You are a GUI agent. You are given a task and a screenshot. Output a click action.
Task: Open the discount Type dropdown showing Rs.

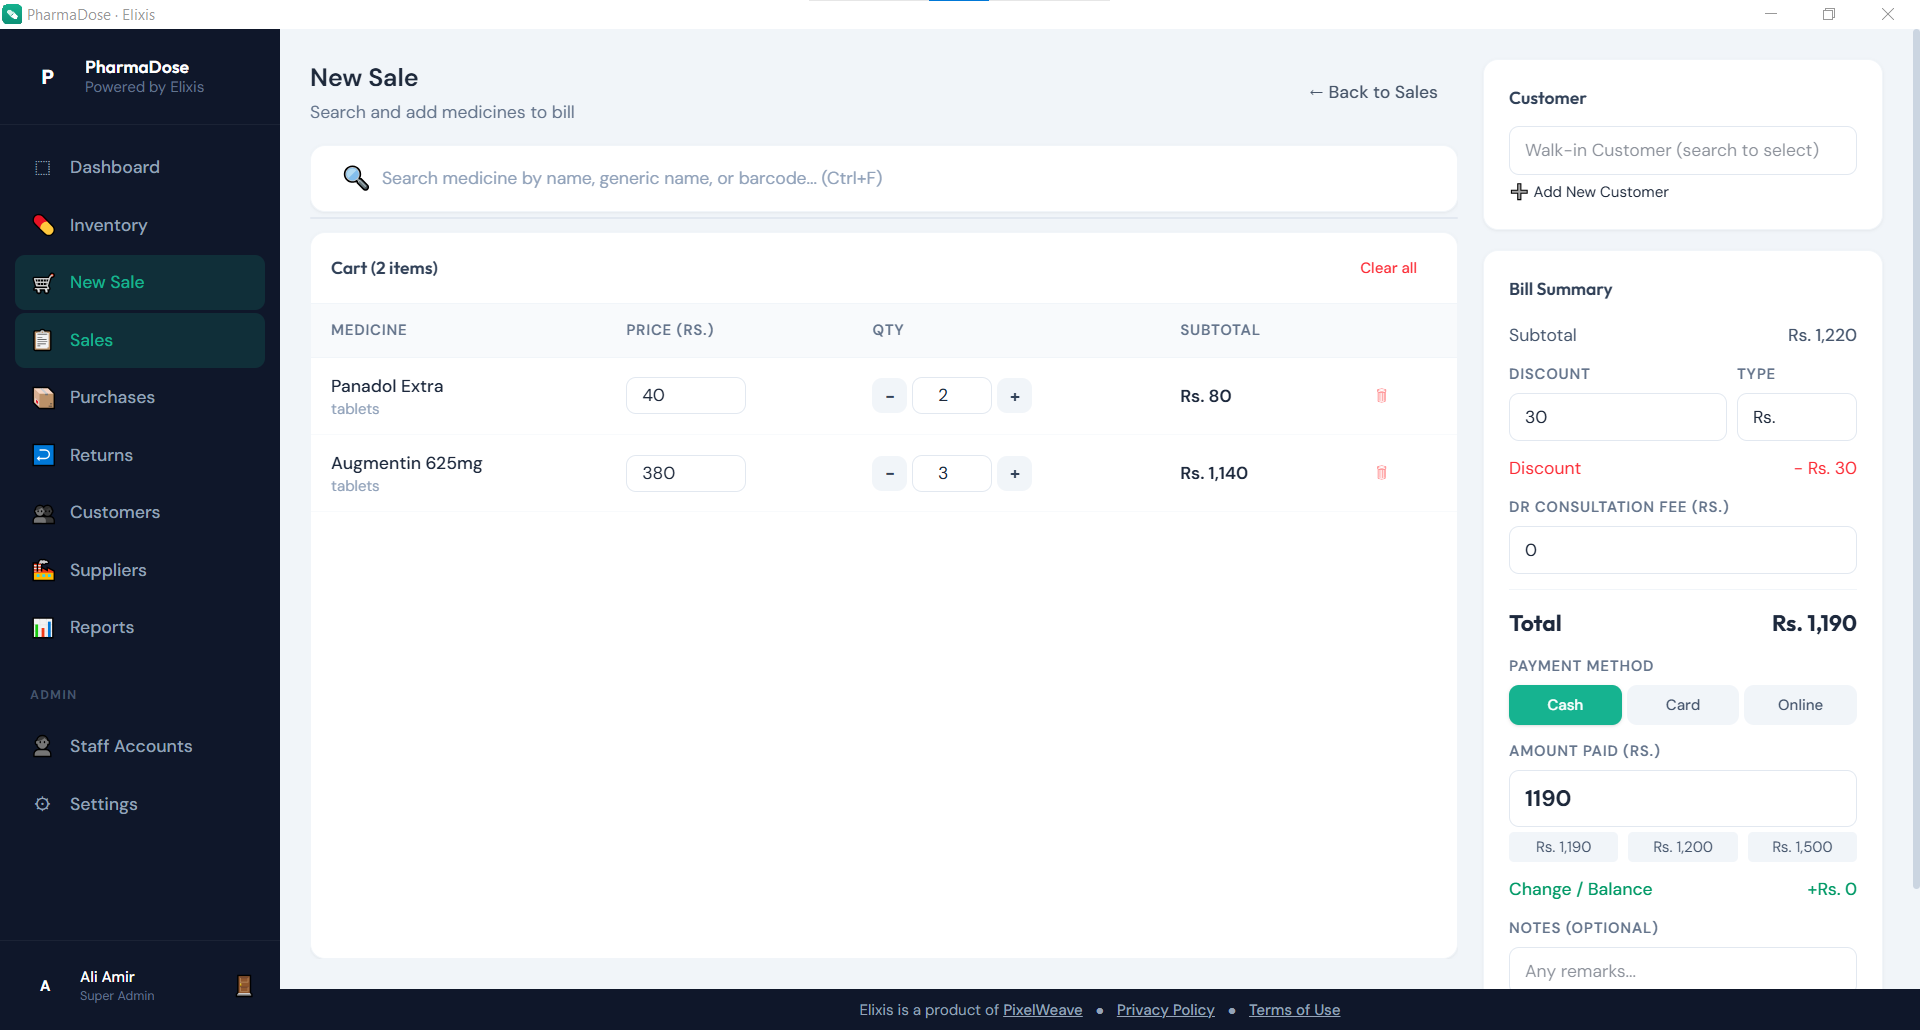tap(1796, 417)
